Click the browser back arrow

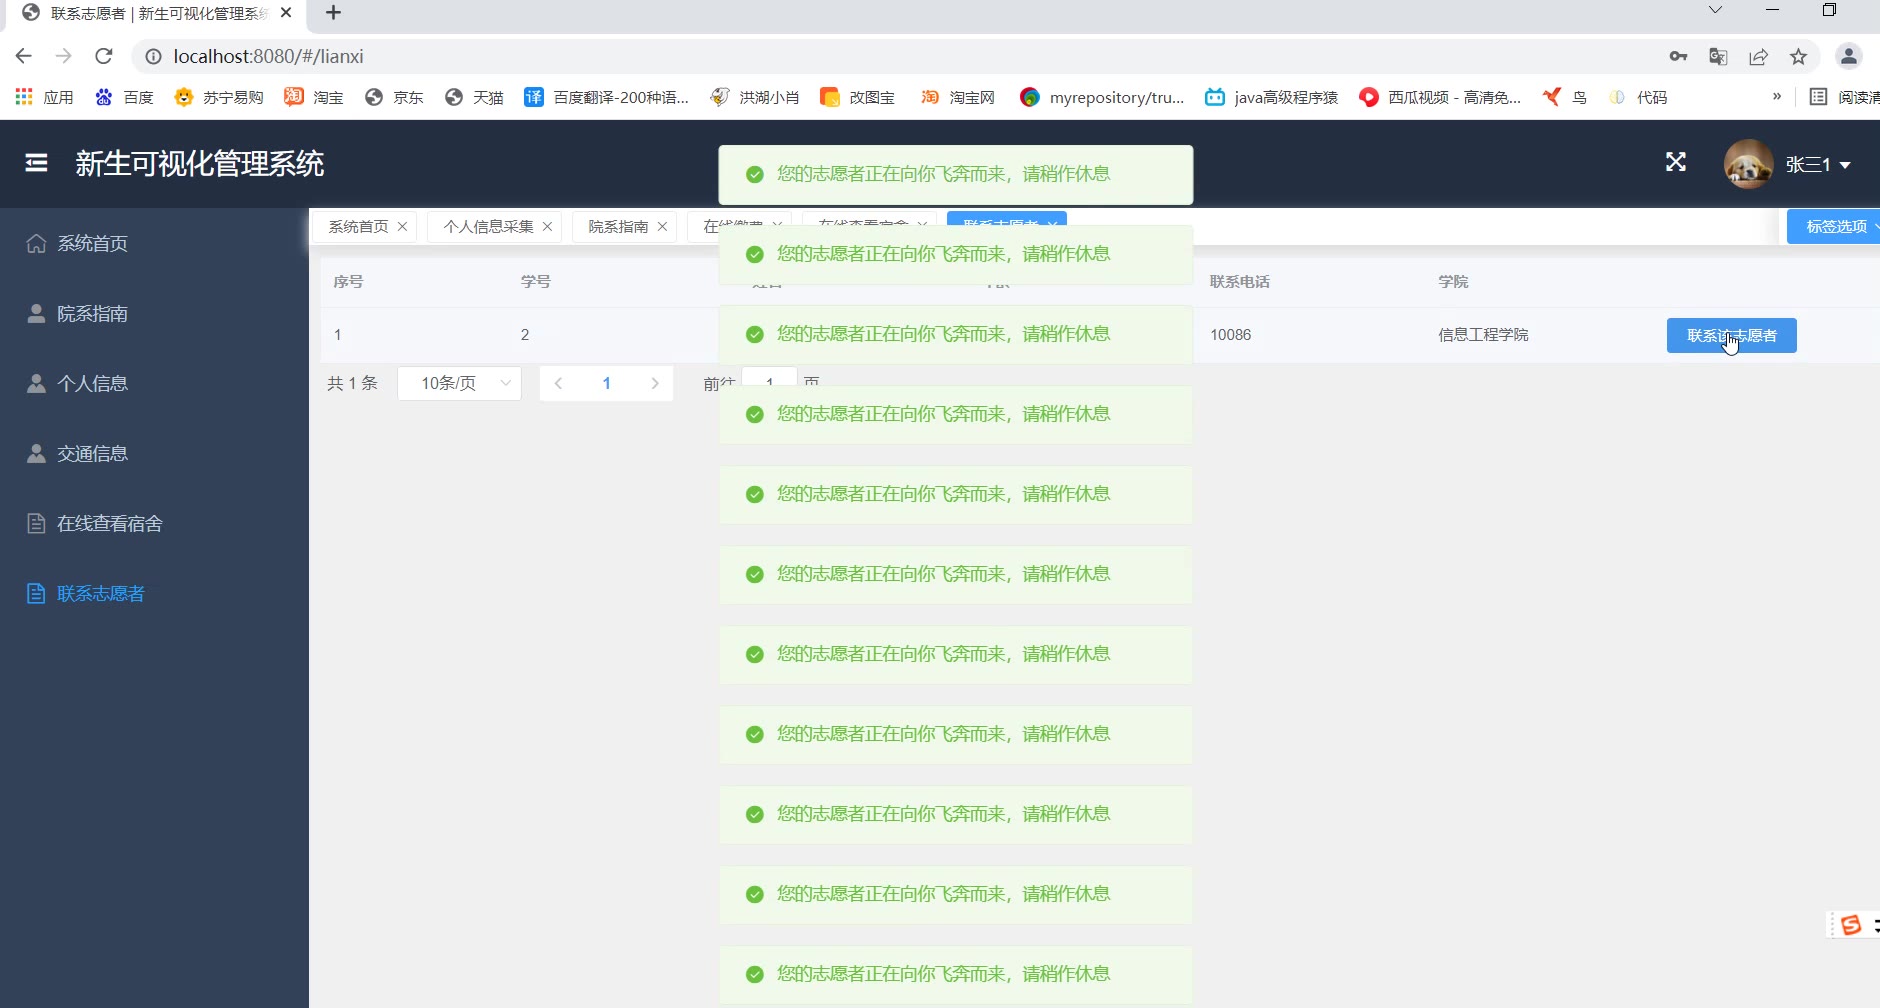[24, 56]
